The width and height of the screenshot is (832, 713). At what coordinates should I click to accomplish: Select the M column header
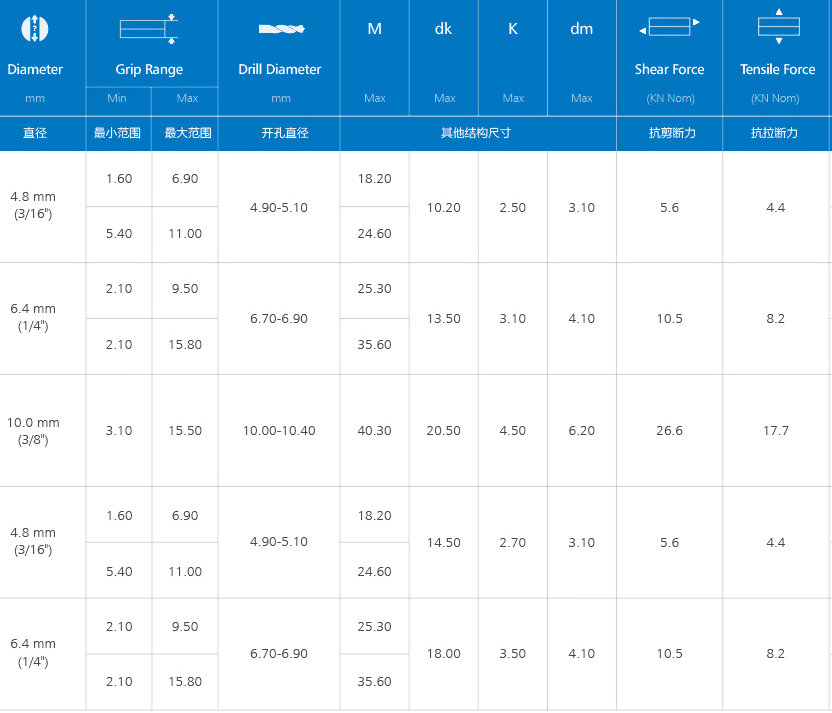374,29
